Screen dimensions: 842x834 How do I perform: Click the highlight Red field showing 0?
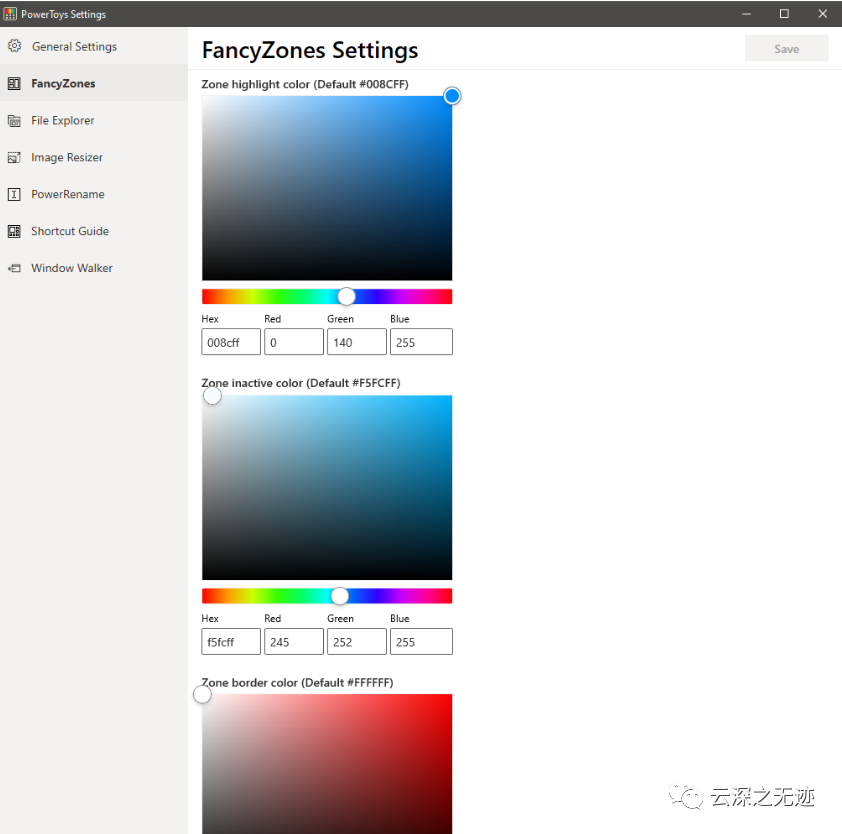click(x=294, y=342)
